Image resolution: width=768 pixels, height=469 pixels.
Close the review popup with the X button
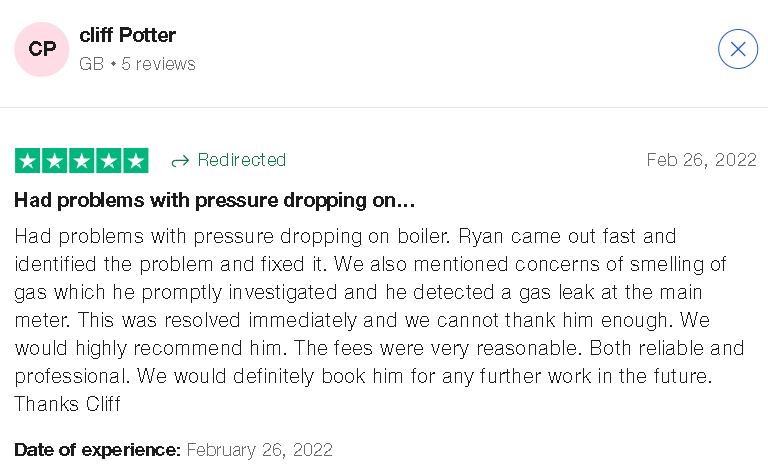point(738,49)
